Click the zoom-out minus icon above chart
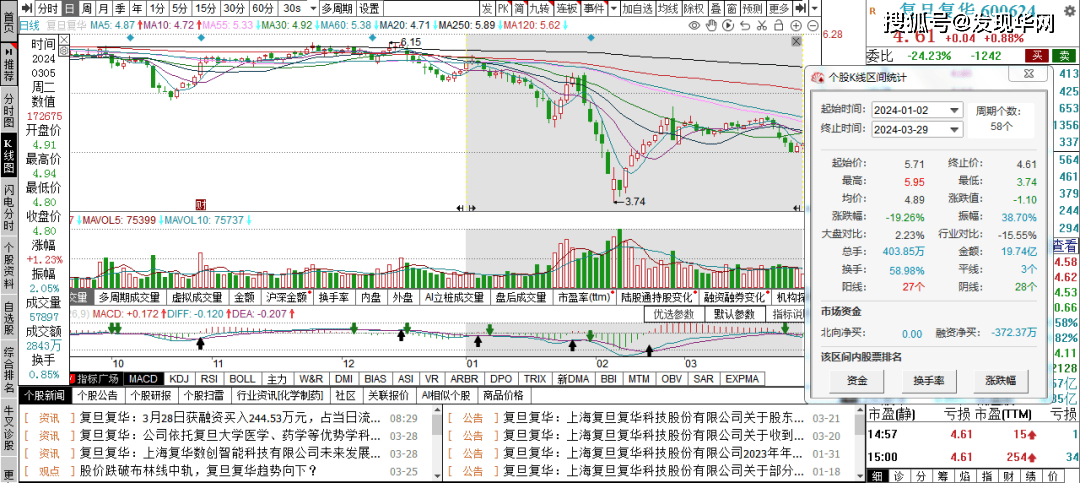The width and height of the screenshot is (1080, 483). [x=812, y=25]
